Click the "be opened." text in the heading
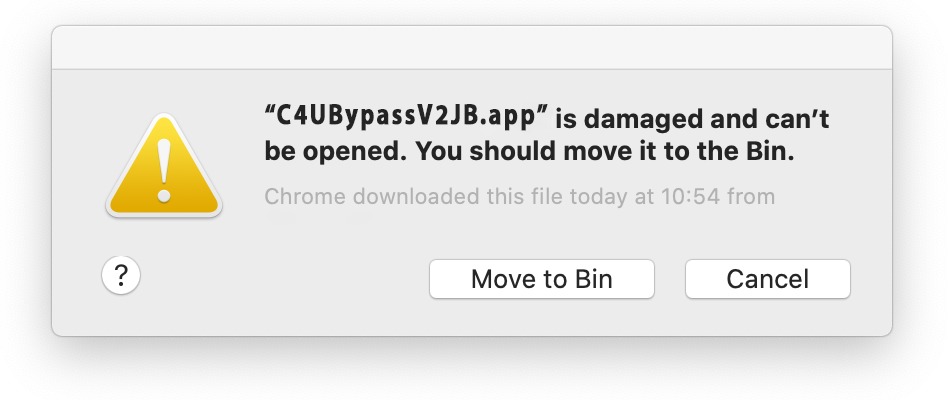 335,153
